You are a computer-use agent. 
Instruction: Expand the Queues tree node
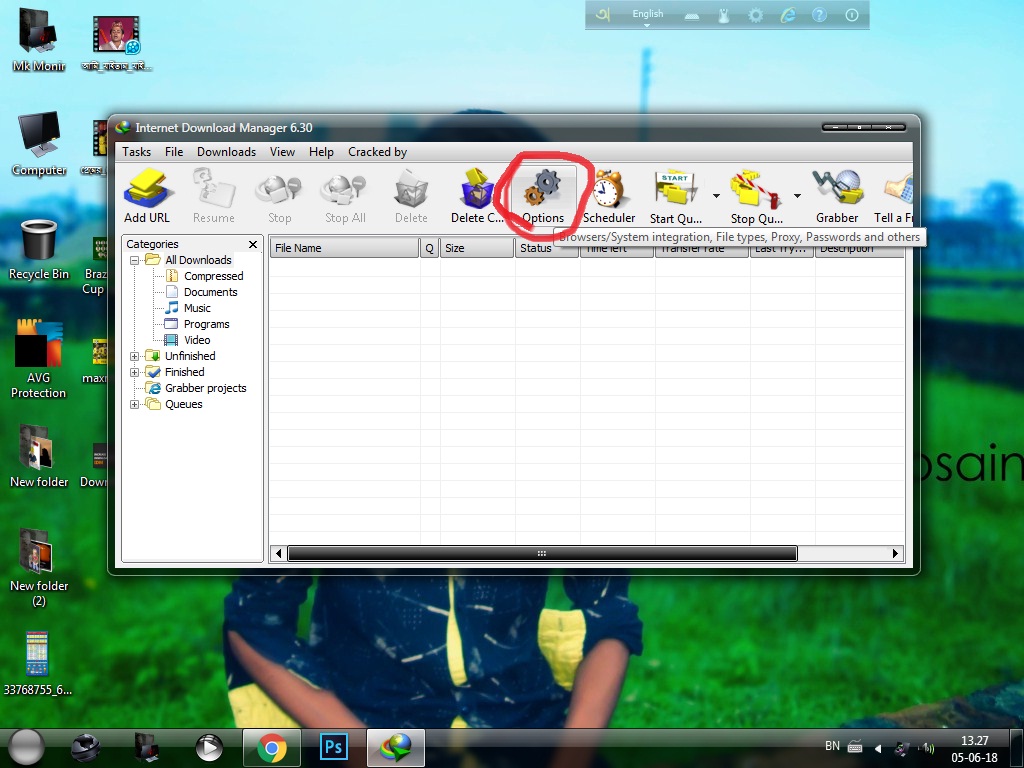coord(135,404)
